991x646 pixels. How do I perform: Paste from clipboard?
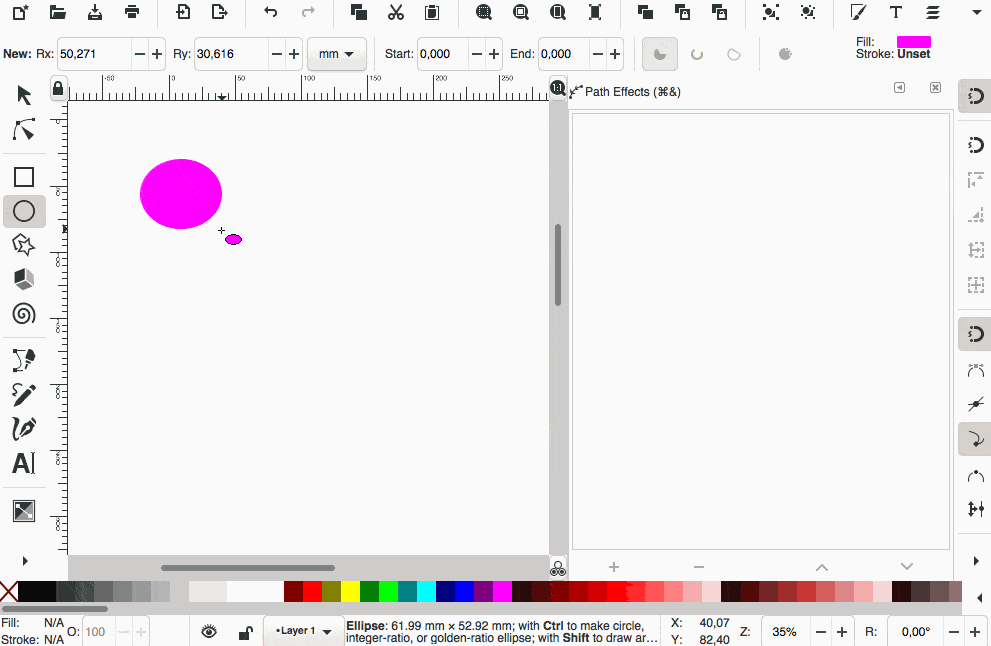[x=432, y=12]
